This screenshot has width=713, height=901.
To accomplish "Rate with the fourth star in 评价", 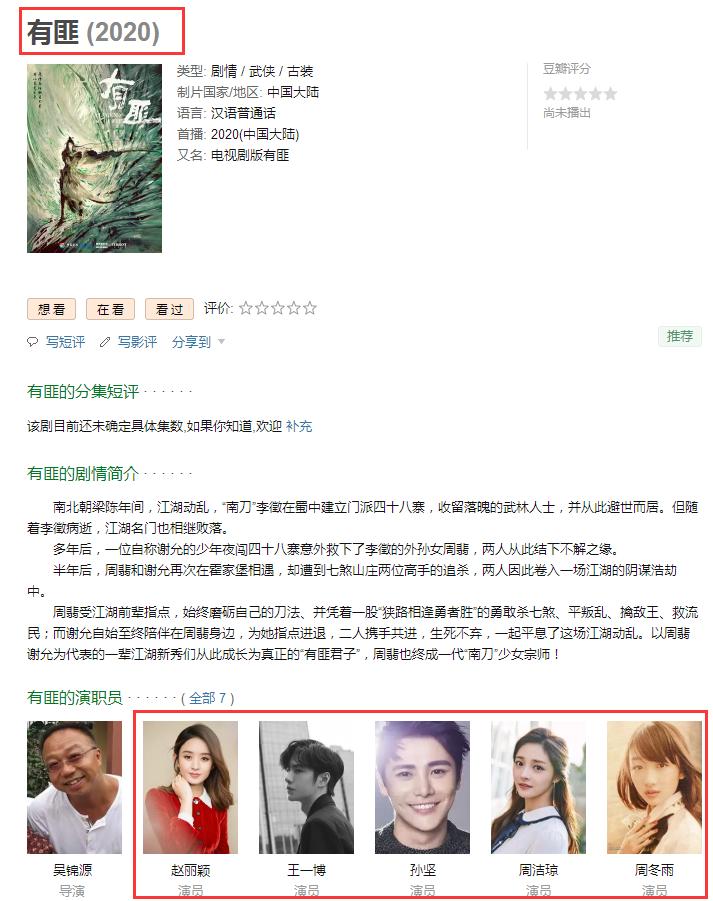I will coord(294,309).
